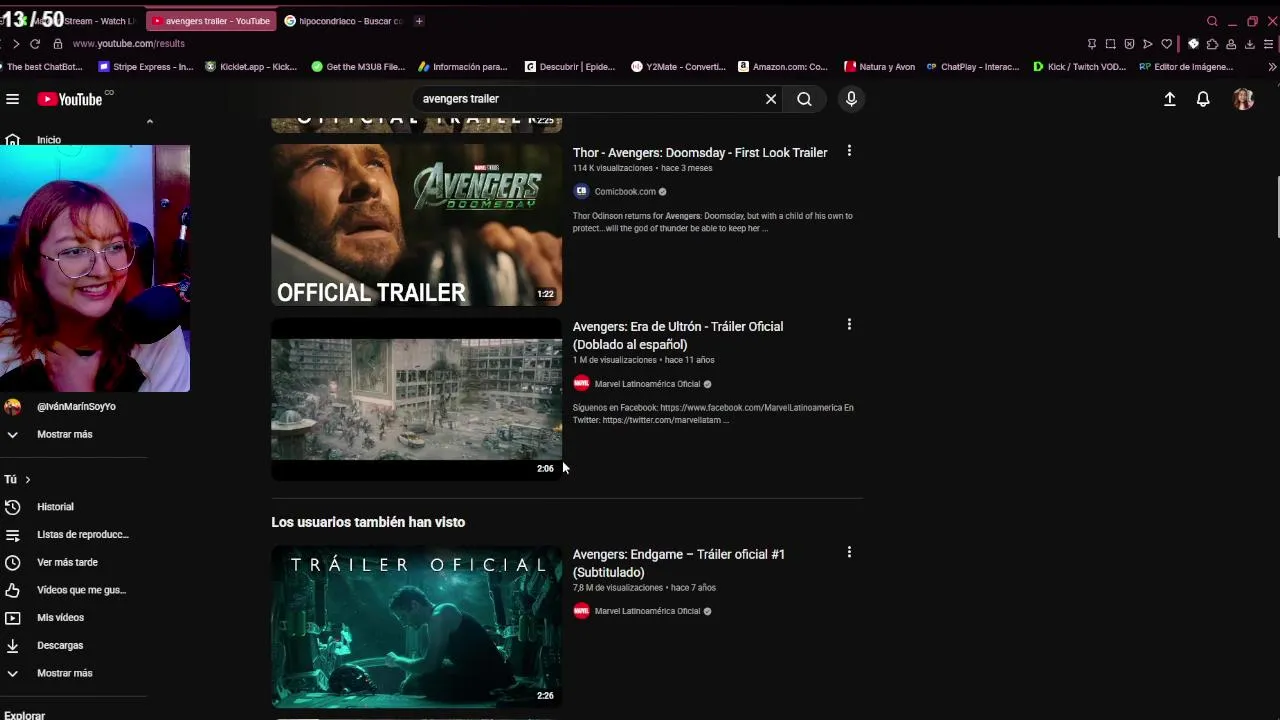
Task: Click into the 'avengers trailer' search field
Action: [x=590, y=99]
